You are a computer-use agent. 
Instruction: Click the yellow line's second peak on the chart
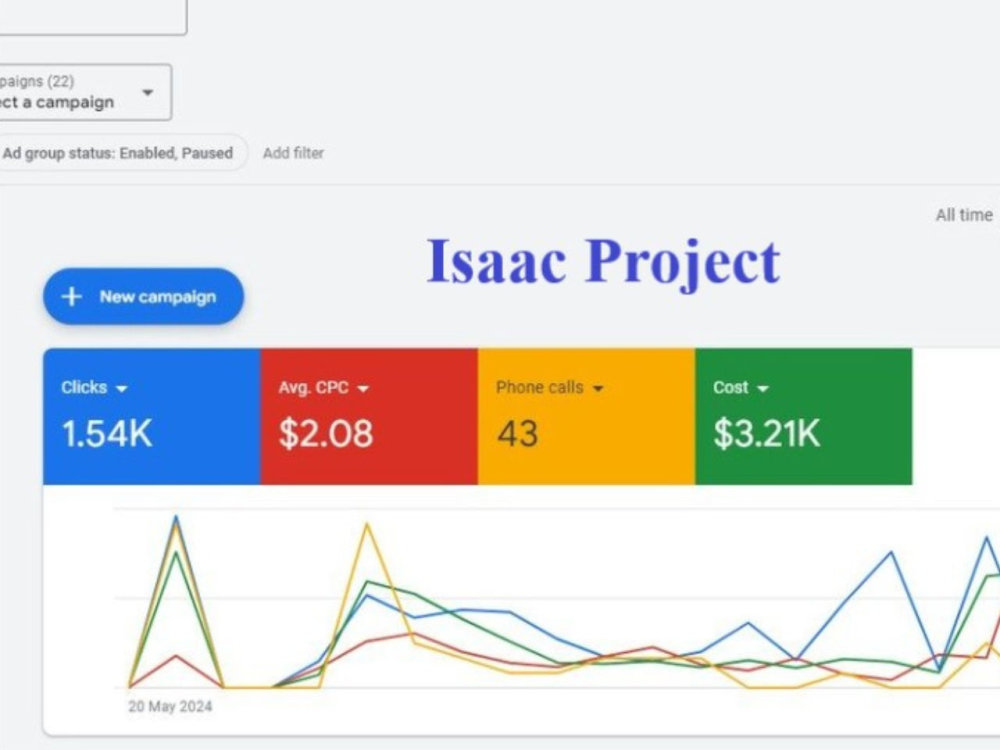pyautogui.click(x=367, y=525)
